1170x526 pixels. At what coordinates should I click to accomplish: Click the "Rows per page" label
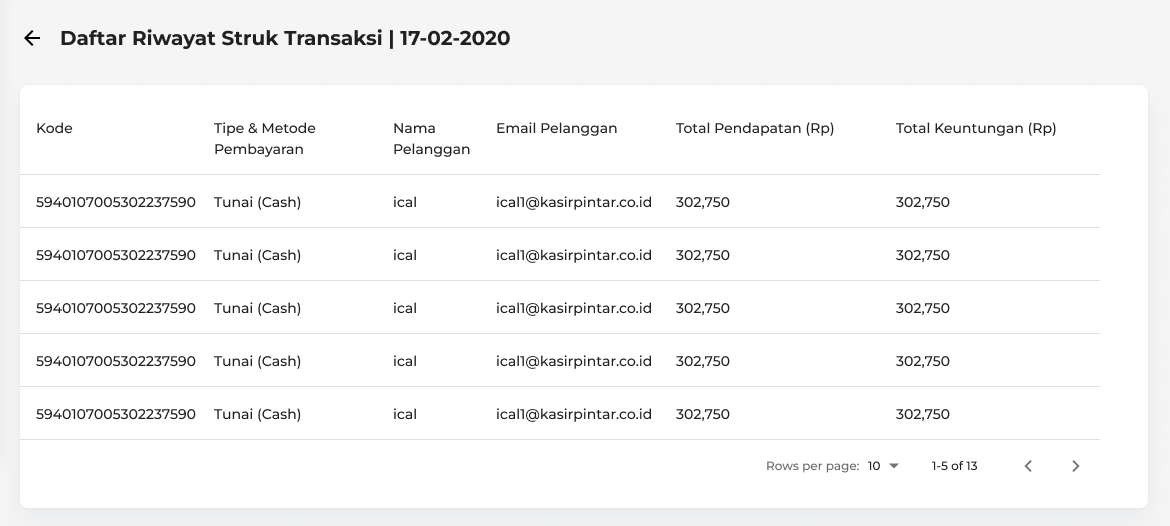click(x=812, y=466)
